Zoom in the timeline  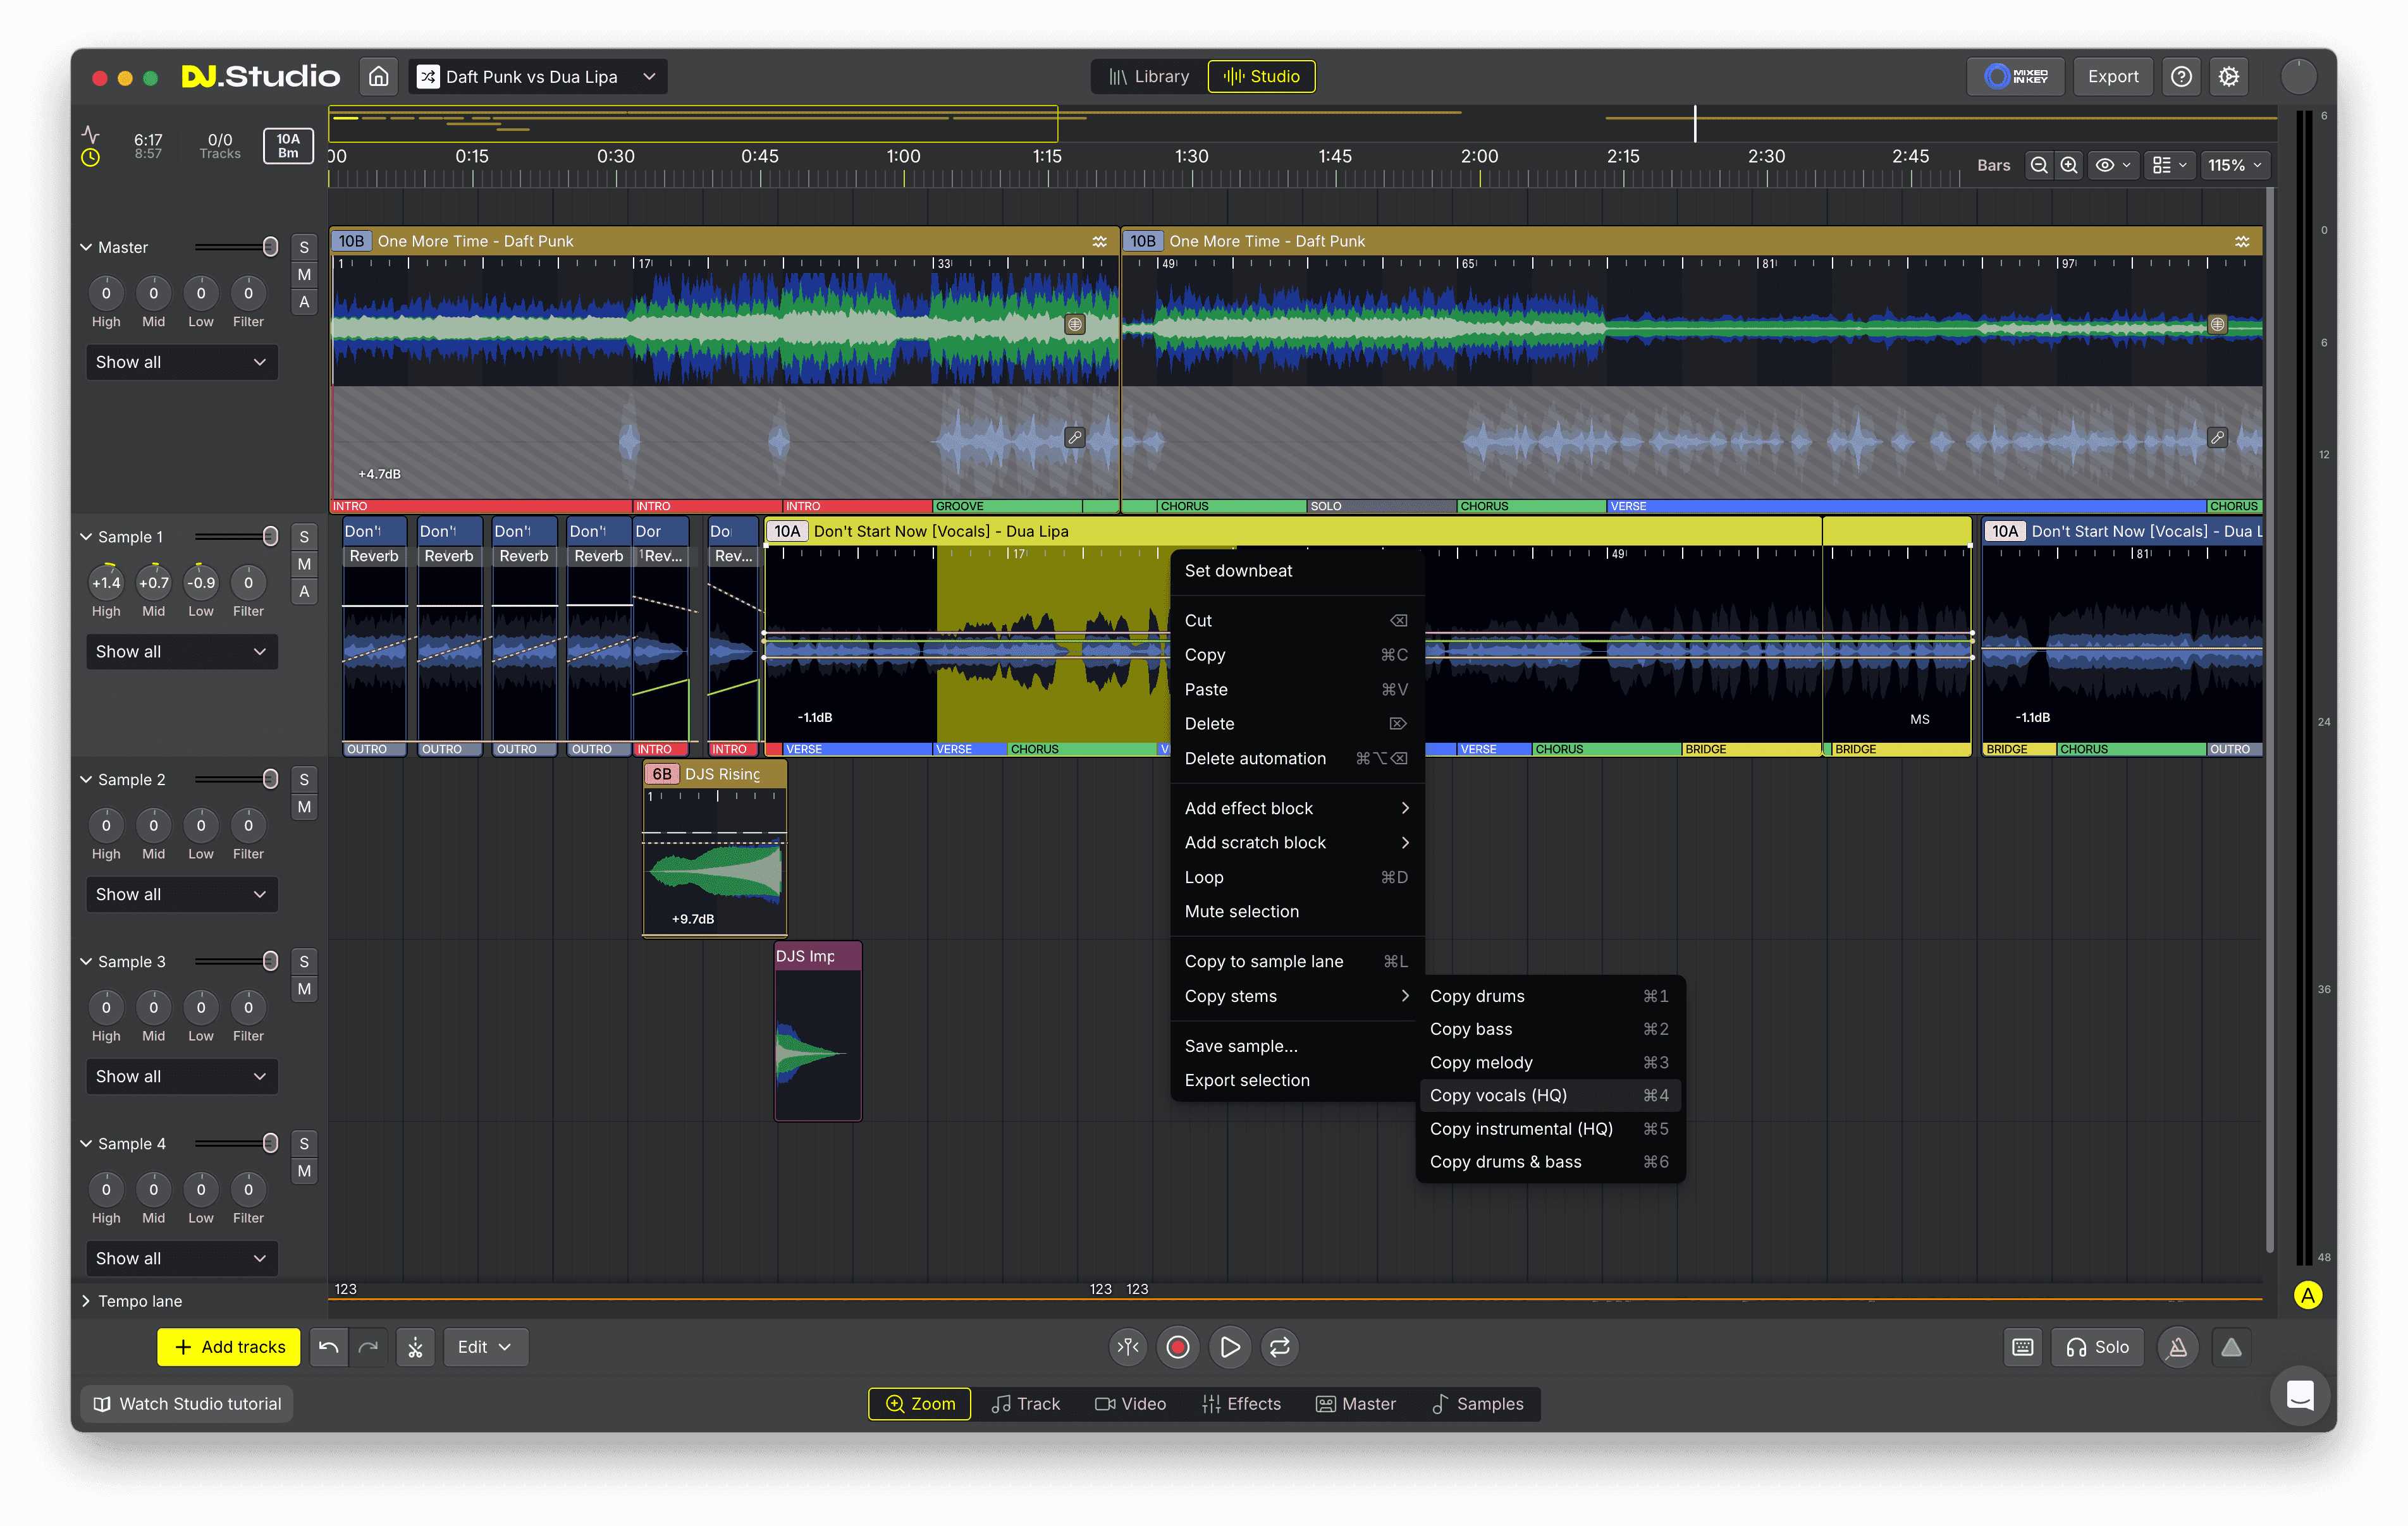[2068, 165]
